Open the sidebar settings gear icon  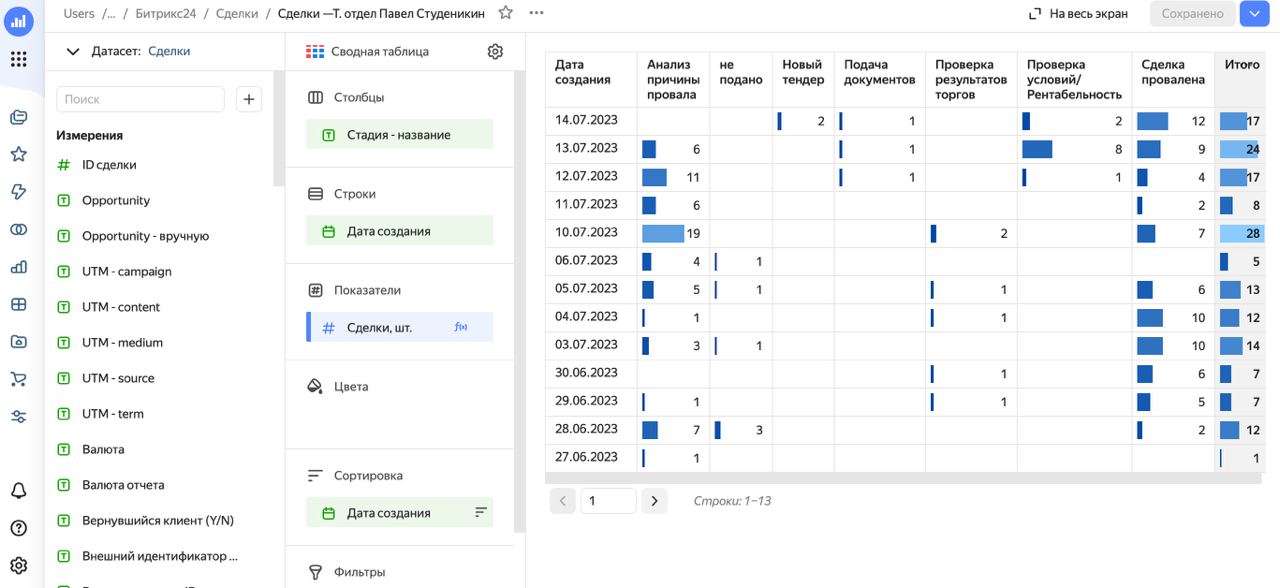[x=18, y=565]
